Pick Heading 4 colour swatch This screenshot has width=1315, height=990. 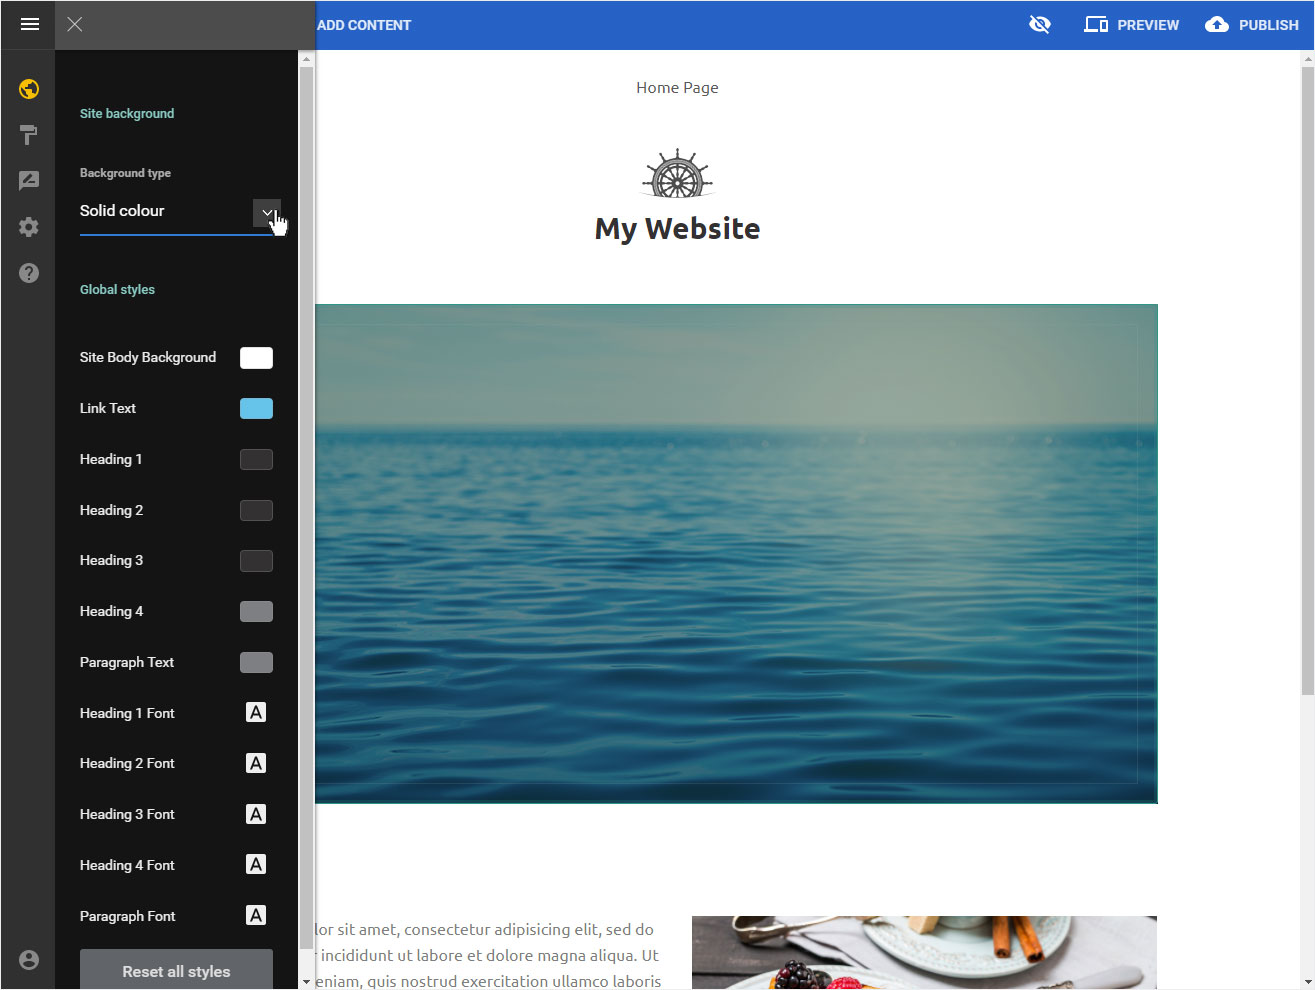256,611
